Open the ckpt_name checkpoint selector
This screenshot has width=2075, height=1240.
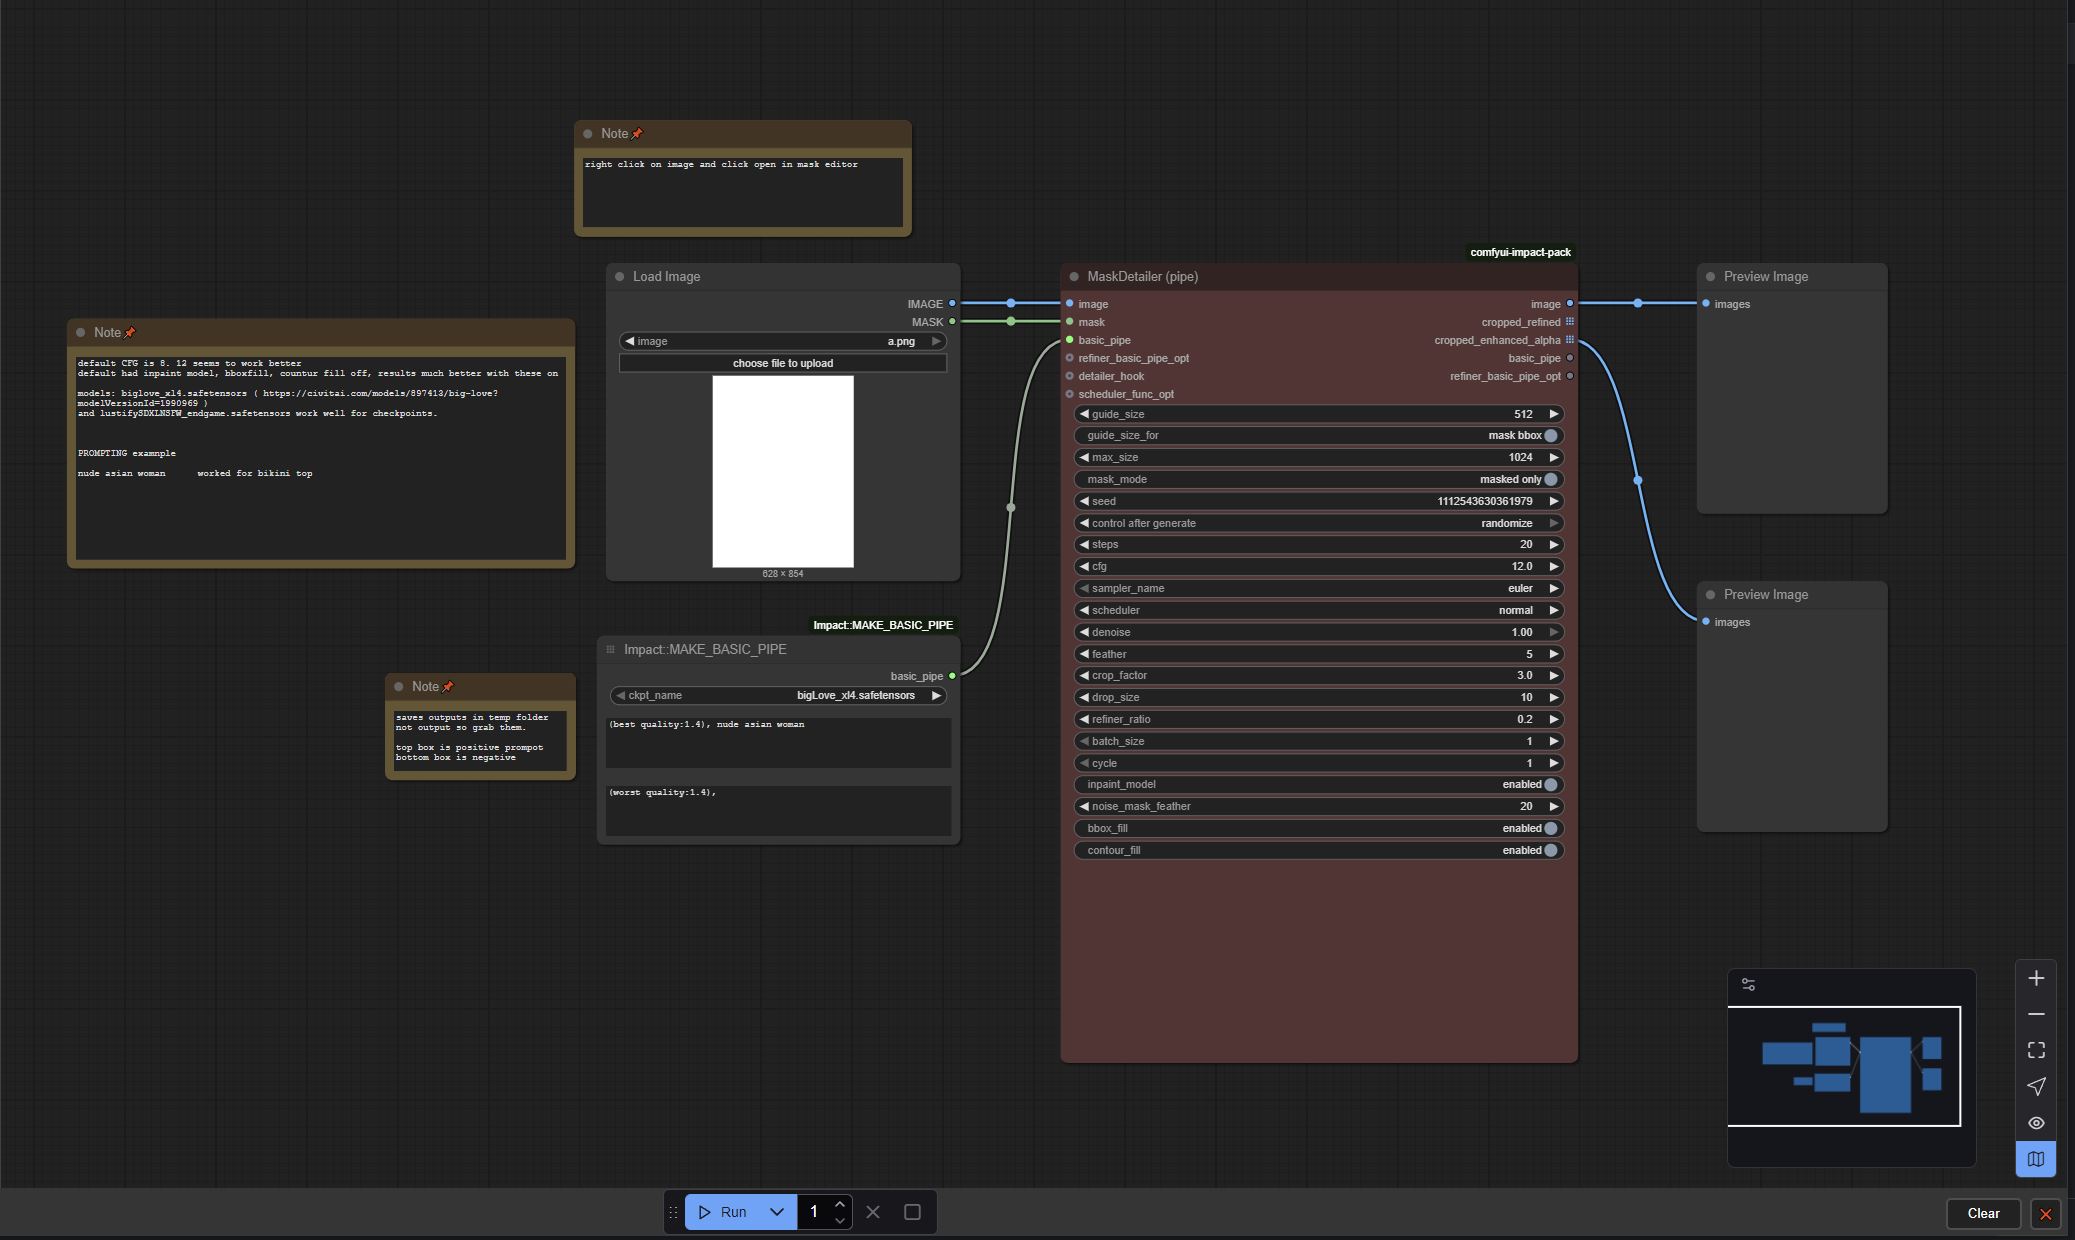780,695
